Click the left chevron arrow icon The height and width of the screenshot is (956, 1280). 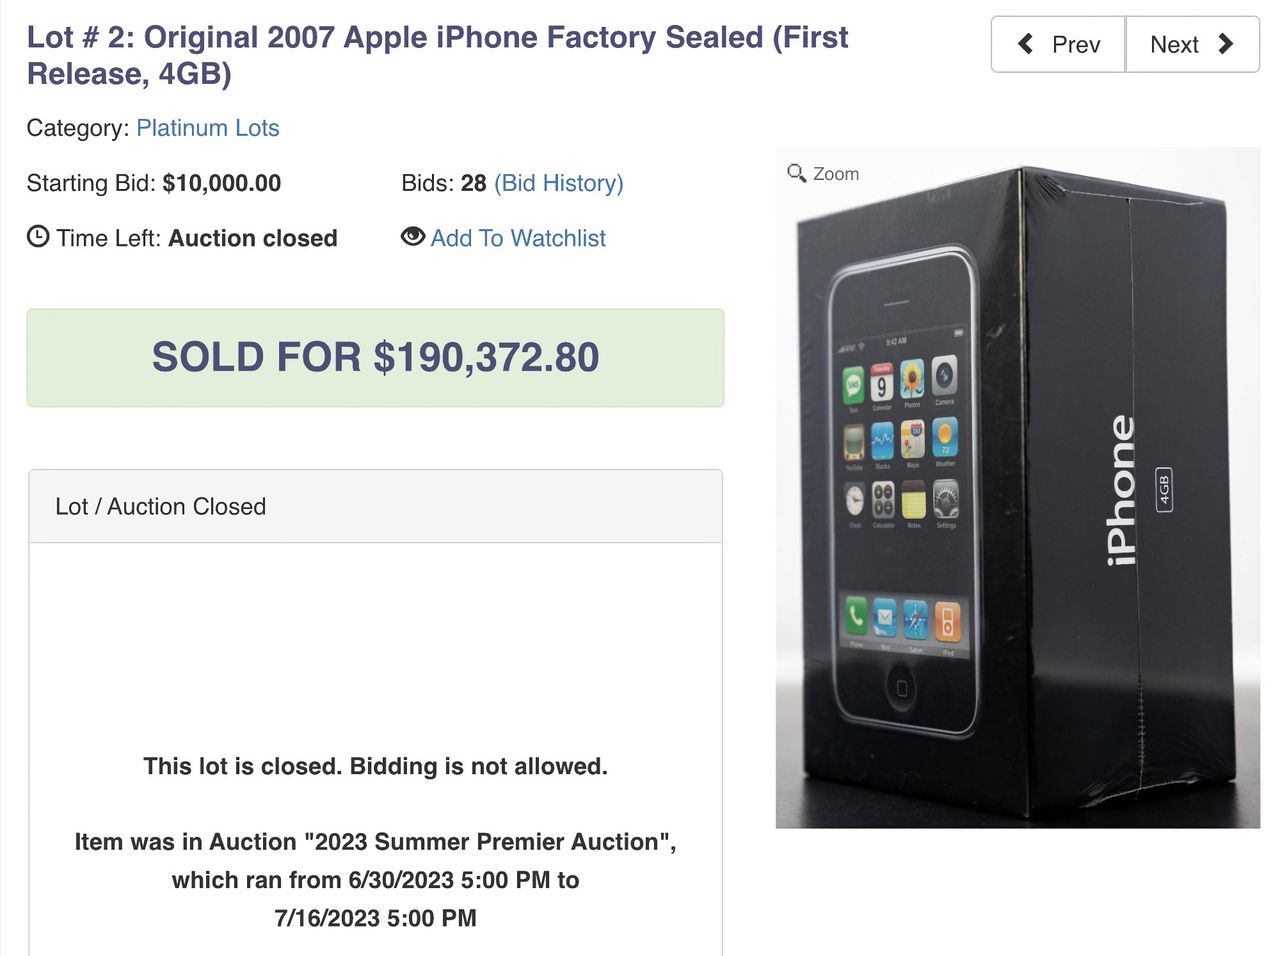[1025, 44]
